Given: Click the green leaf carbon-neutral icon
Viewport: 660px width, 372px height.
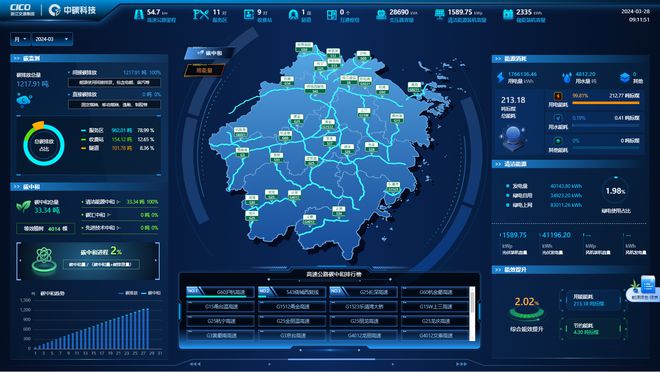Looking at the screenshot, I should tap(24, 206).
